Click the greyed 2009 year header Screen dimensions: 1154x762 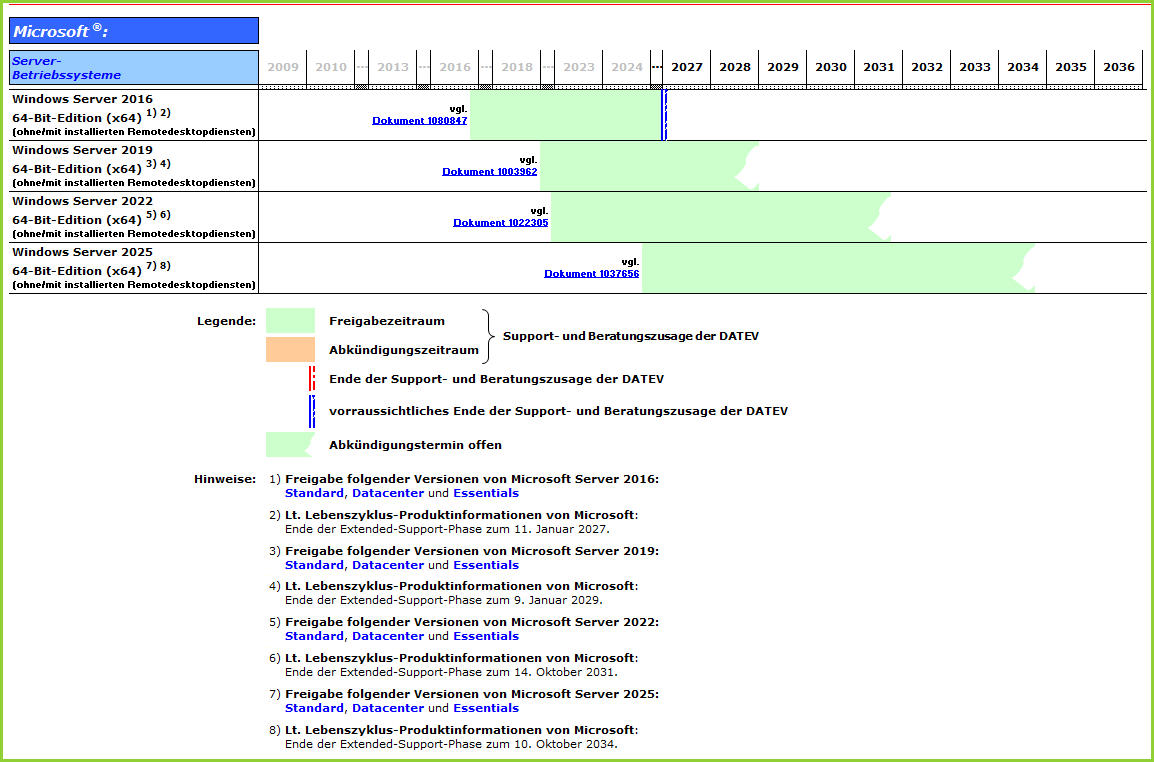[283, 67]
